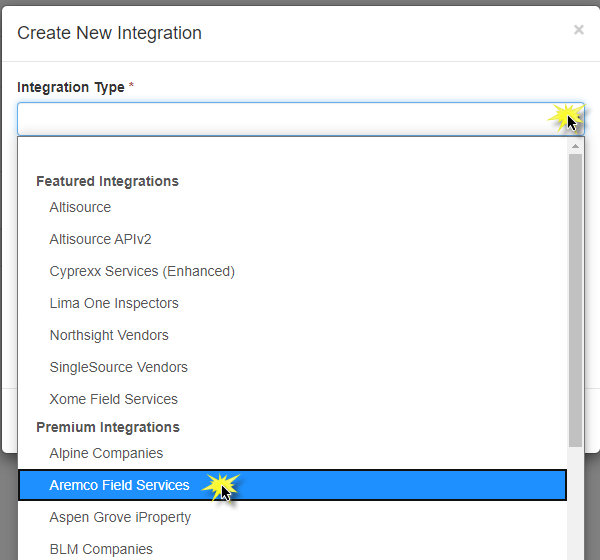600x560 pixels.
Task: Pick Lima One Inspectors integration
Action: tap(292, 303)
